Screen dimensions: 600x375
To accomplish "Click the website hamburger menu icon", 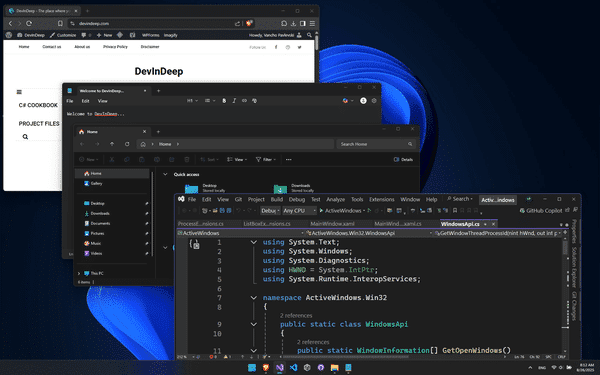I will (x=19, y=92).
